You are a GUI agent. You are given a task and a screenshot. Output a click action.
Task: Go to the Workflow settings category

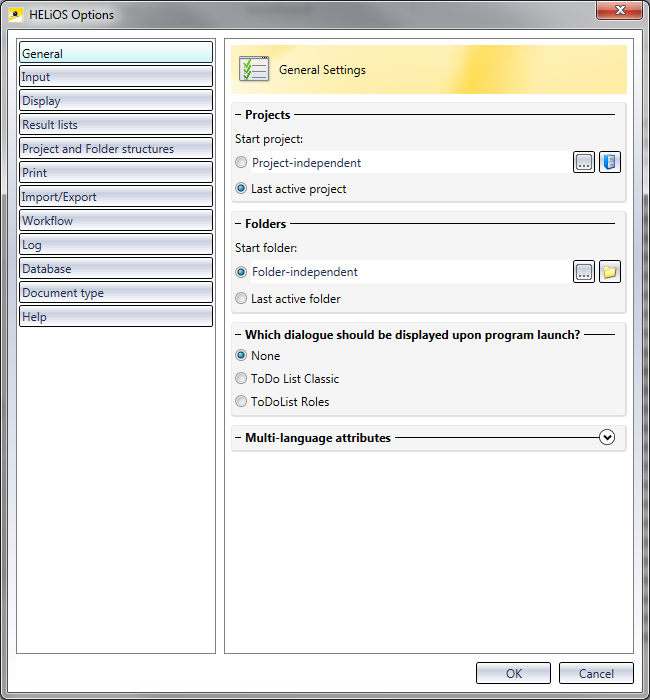[x=116, y=221]
